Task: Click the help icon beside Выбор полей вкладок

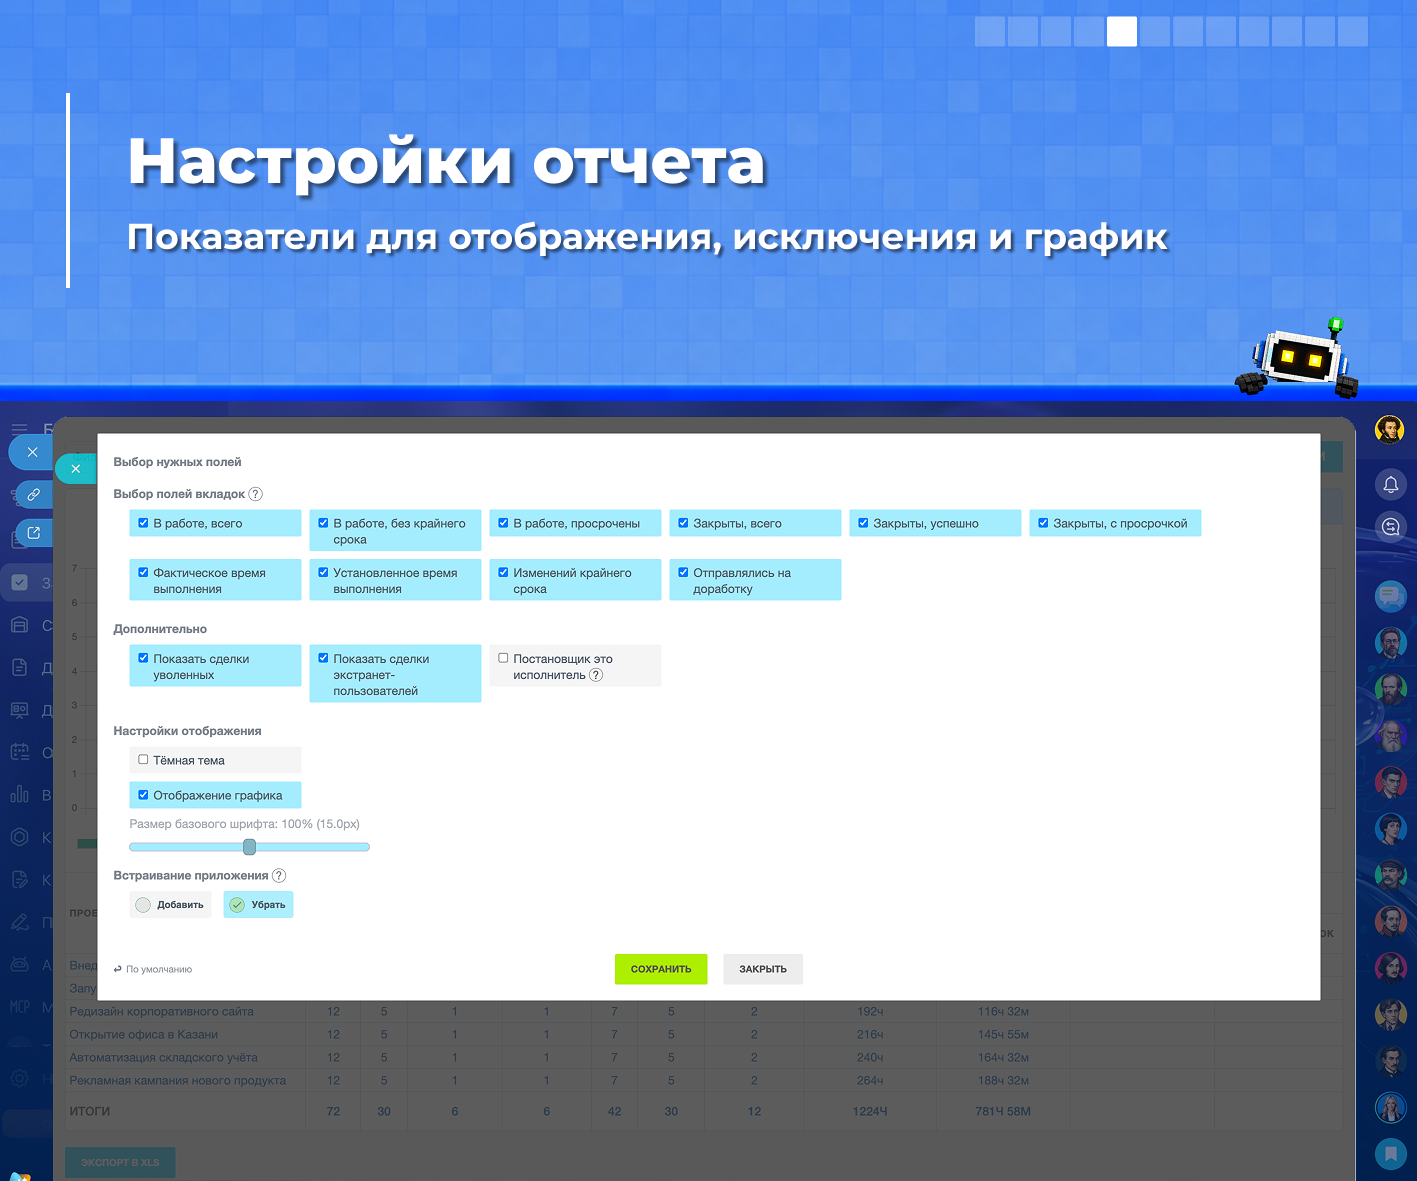Action: pos(255,494)
